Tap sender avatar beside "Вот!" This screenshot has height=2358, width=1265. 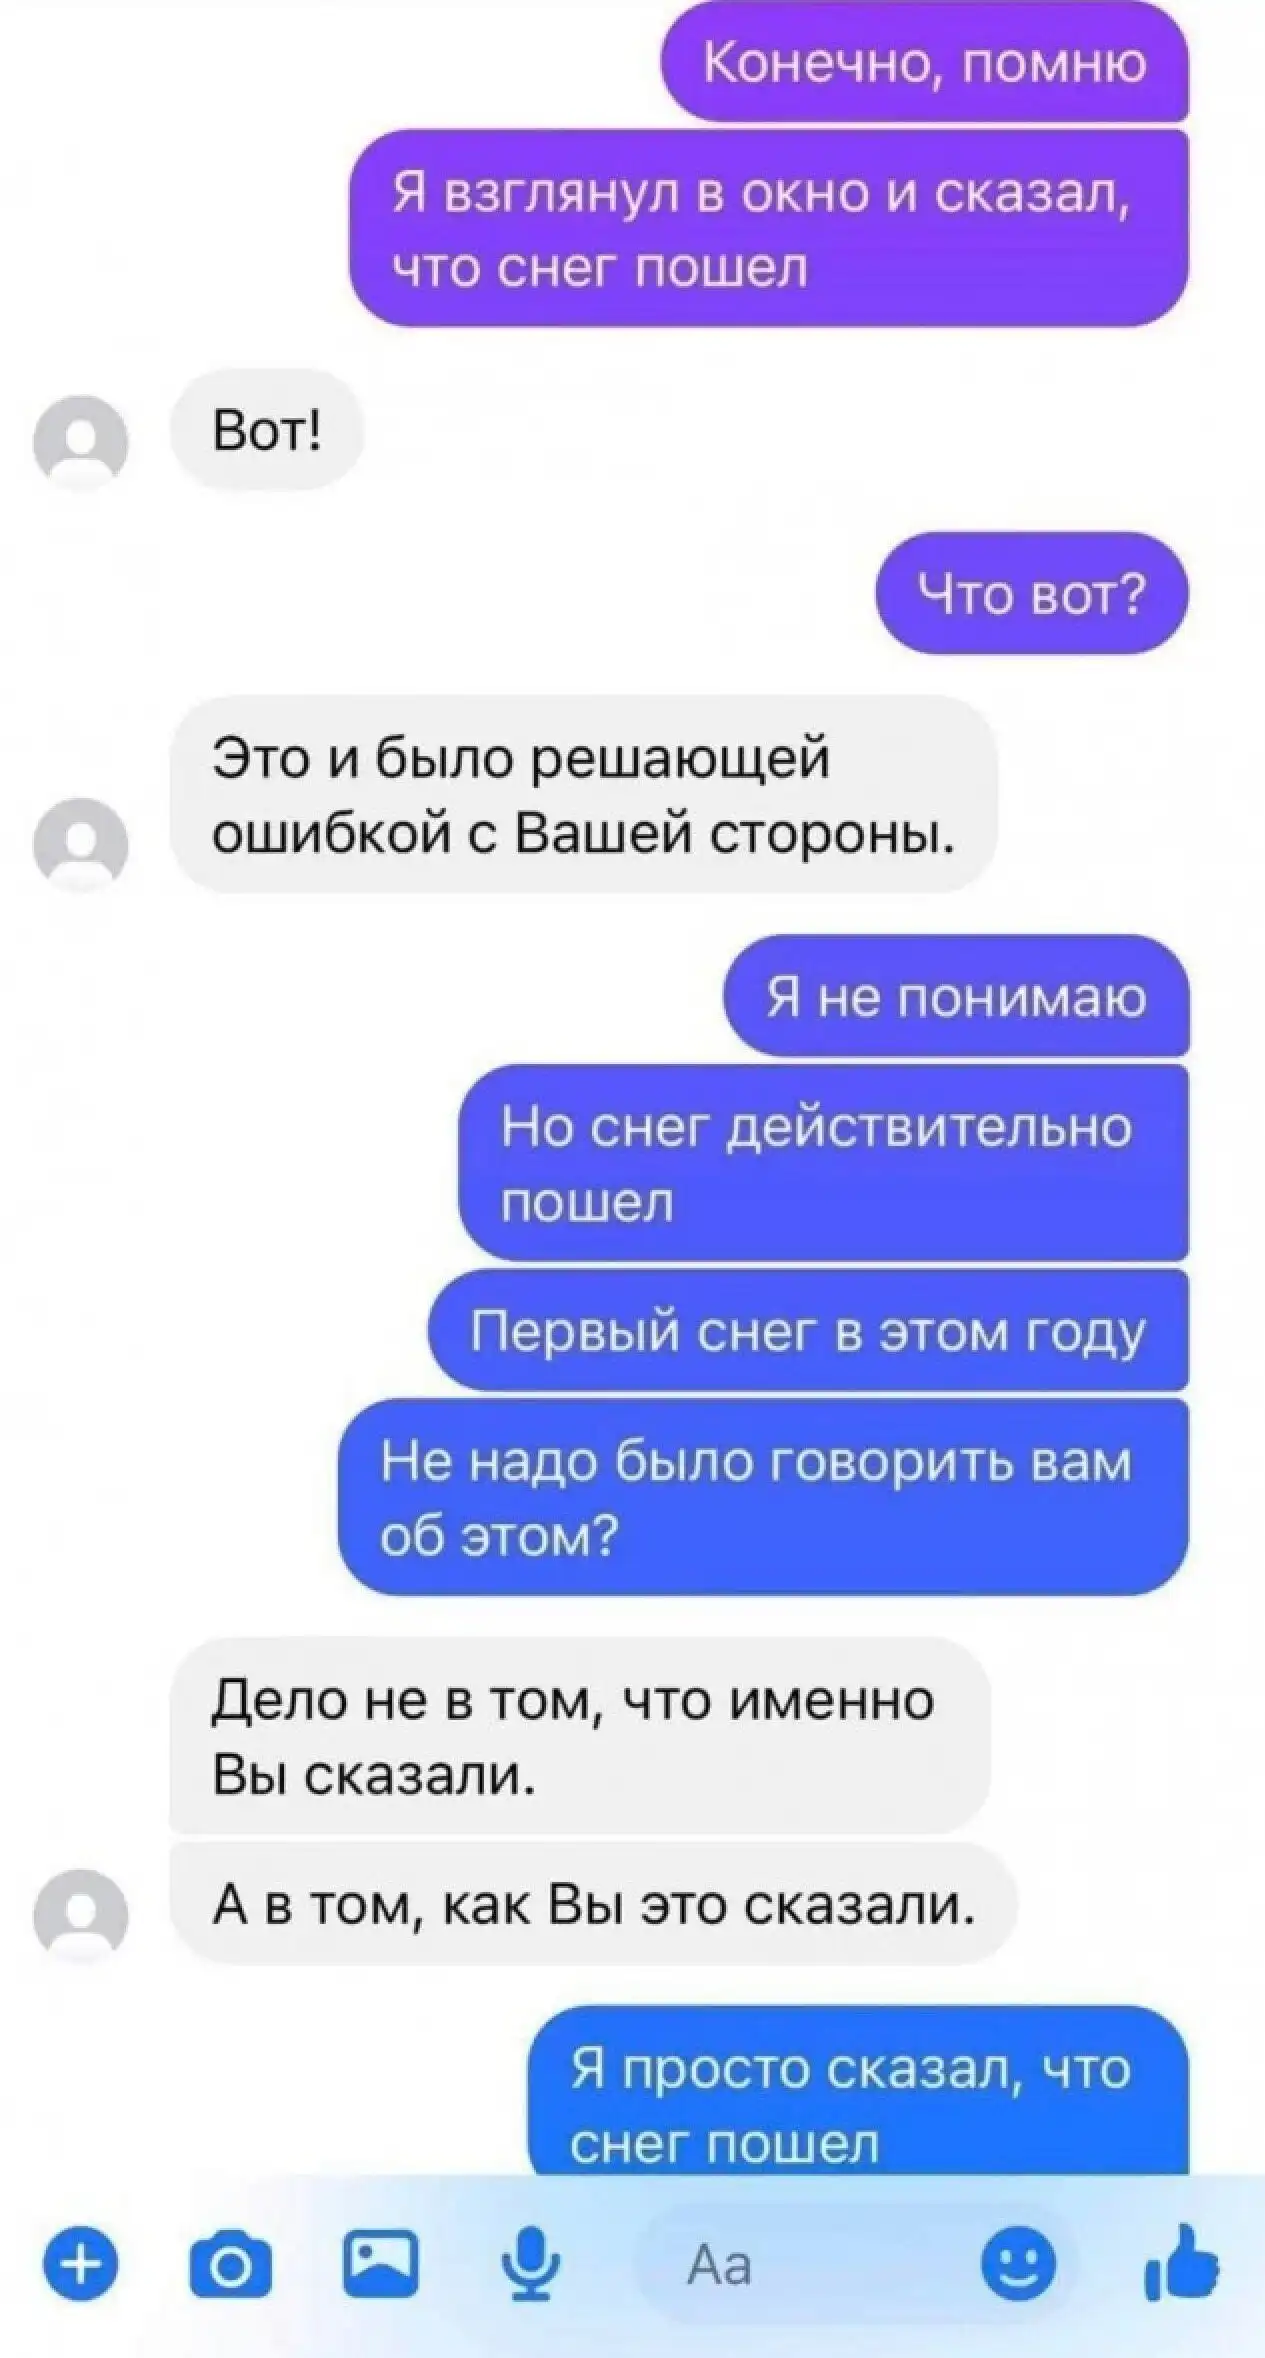pos(81,439)
